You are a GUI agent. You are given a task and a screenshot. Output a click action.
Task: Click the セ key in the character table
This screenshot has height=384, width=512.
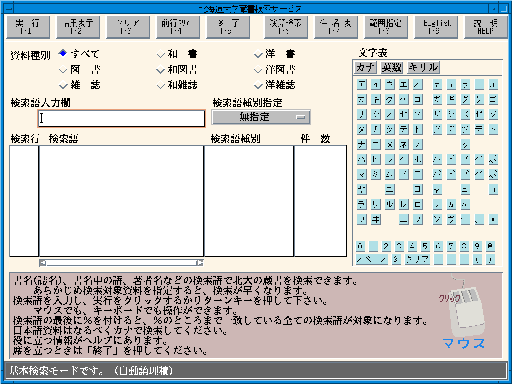[404, 114]
